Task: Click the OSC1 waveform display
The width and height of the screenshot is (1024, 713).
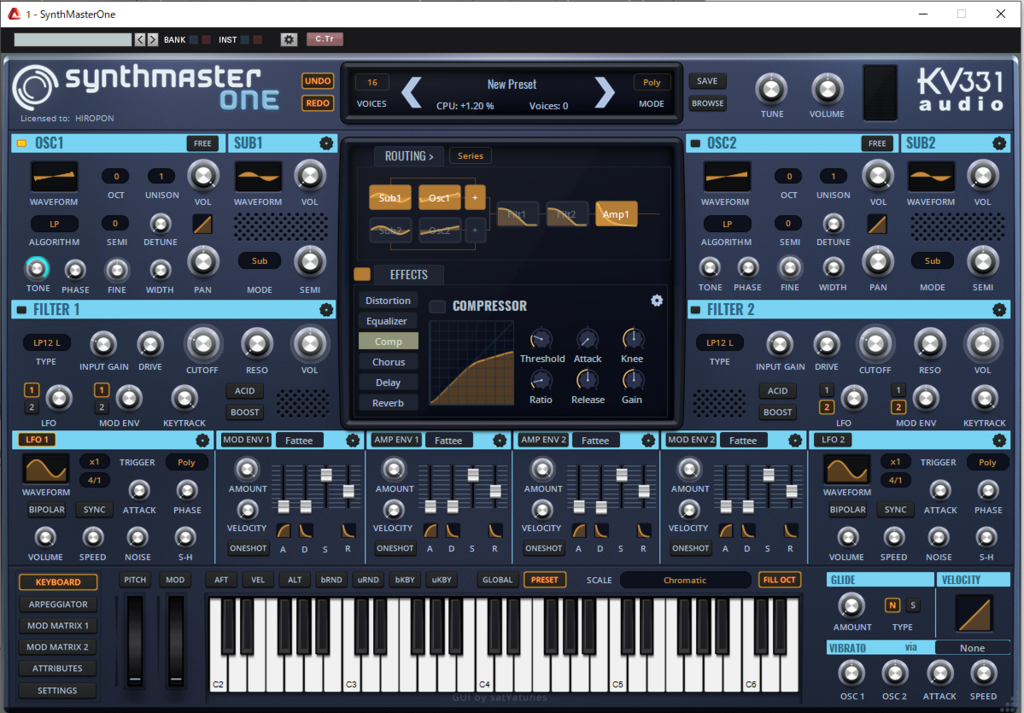Action: tap(54, 177)
